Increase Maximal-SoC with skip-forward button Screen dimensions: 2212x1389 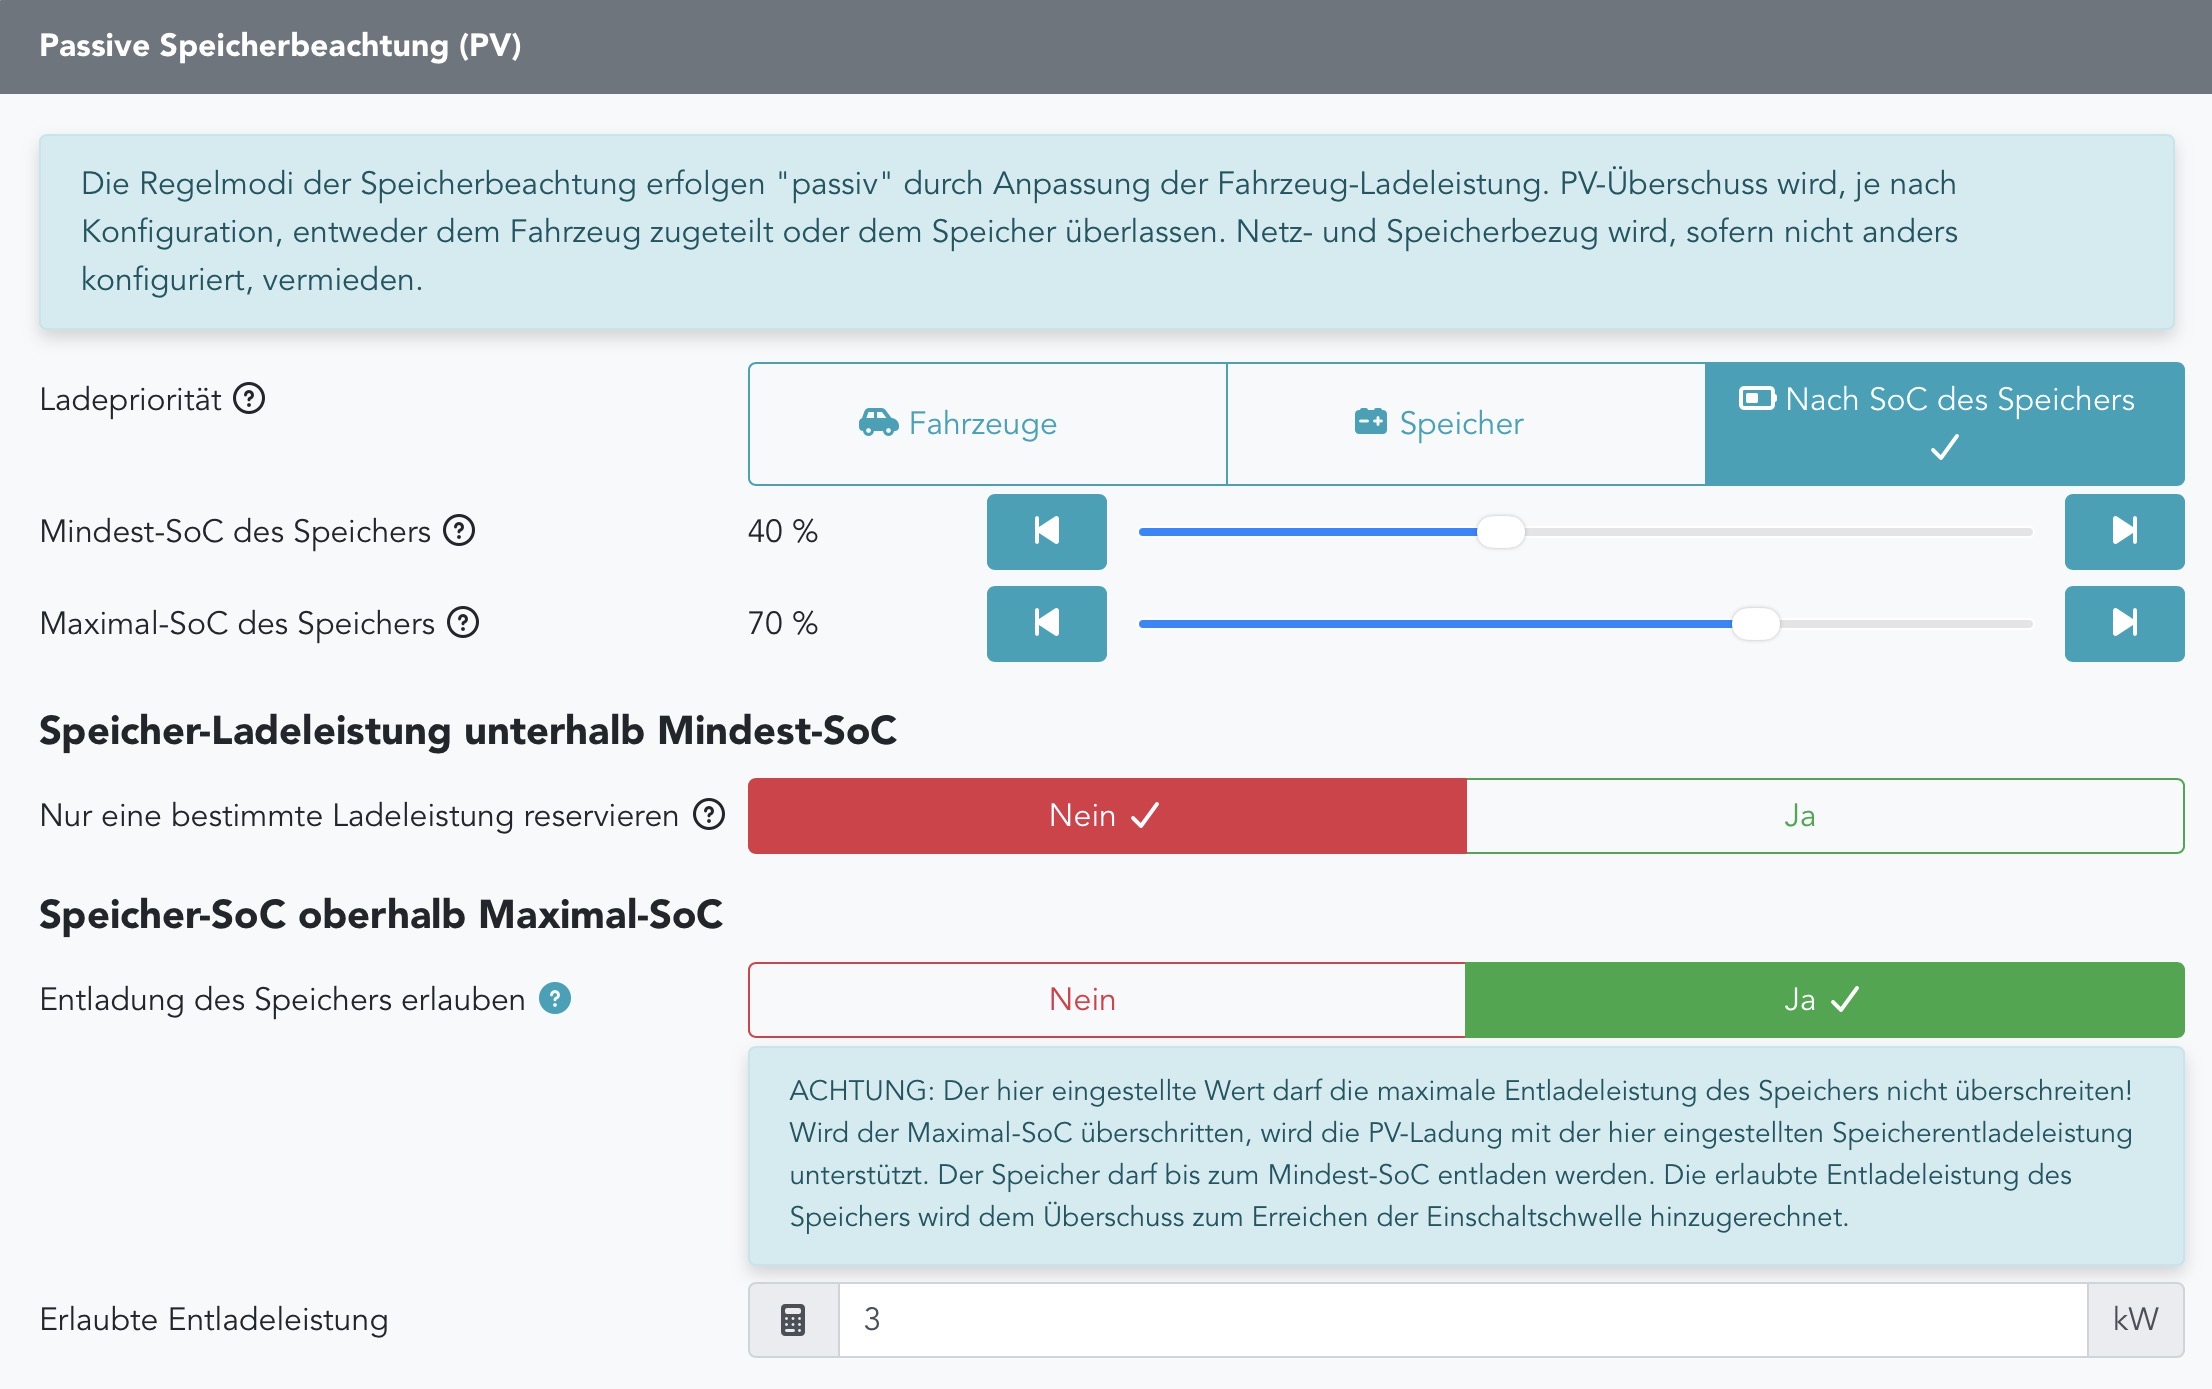2124,623
